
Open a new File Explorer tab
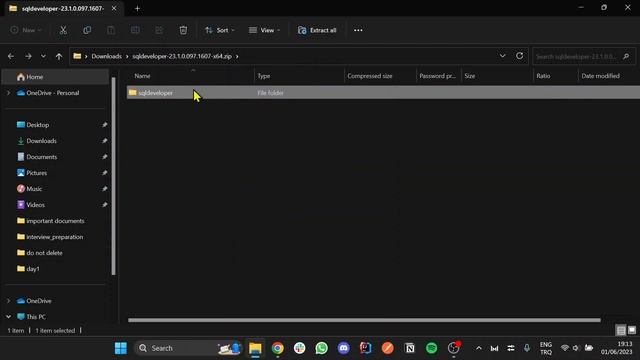click(137, 8)
